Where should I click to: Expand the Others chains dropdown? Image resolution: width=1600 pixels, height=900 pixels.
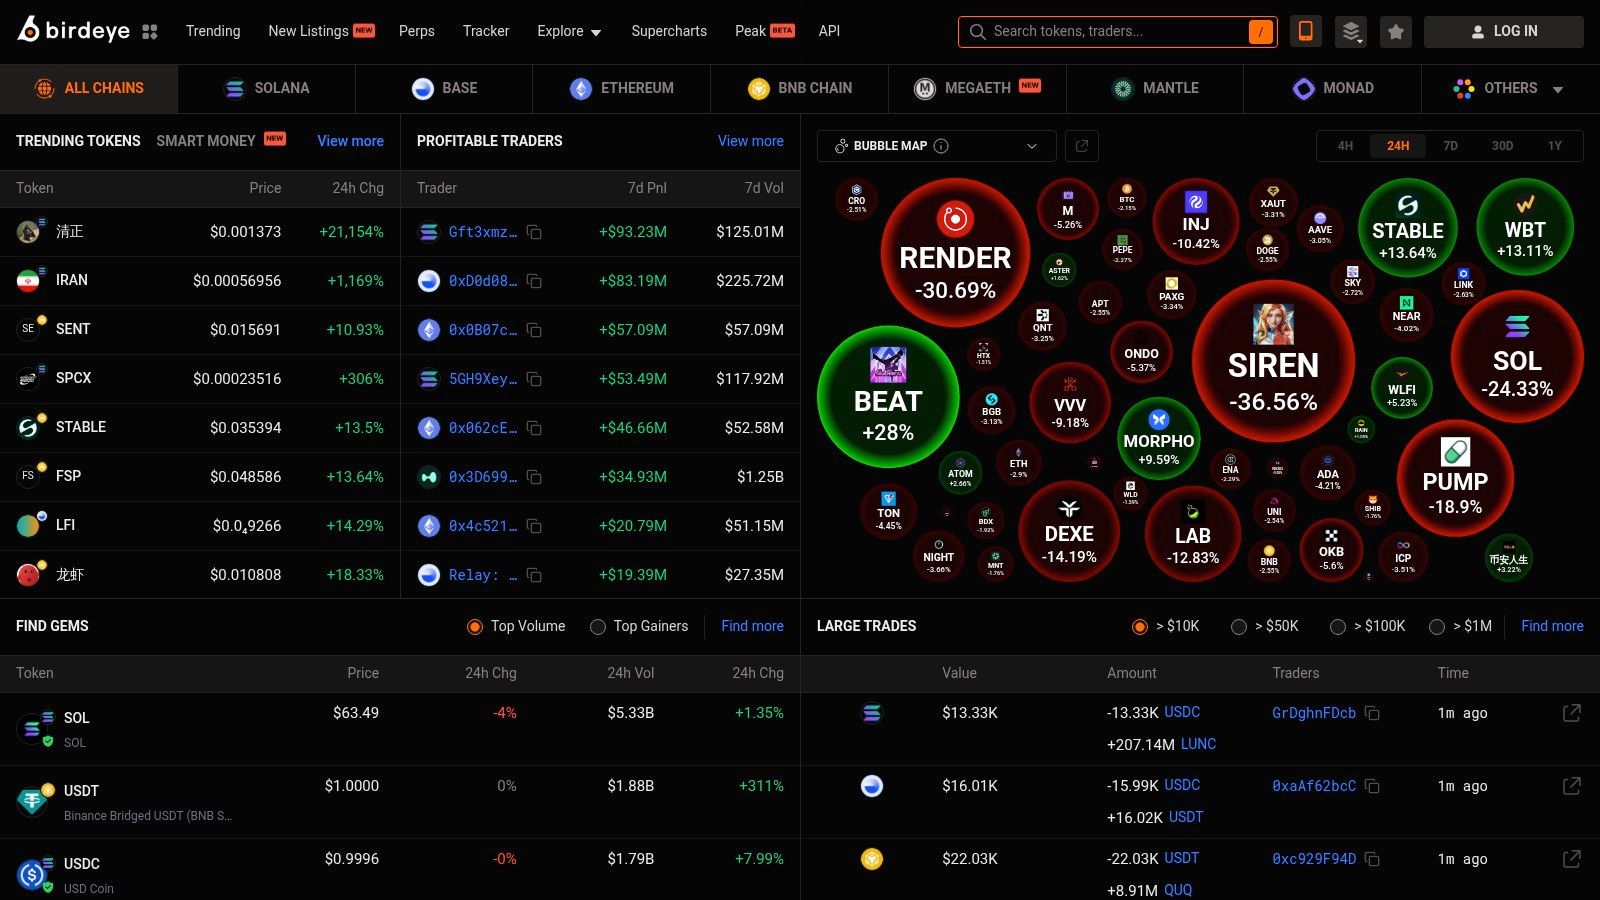(x=1510, y=89)
